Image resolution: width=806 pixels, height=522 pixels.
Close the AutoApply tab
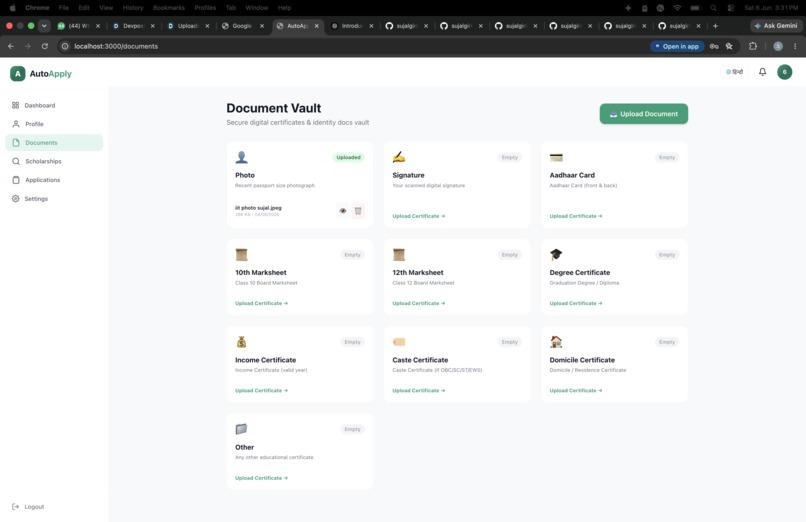(x=317, y=26)
